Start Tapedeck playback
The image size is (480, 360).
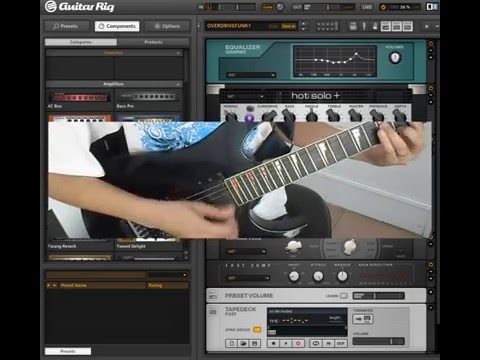(x=286, y=343)
